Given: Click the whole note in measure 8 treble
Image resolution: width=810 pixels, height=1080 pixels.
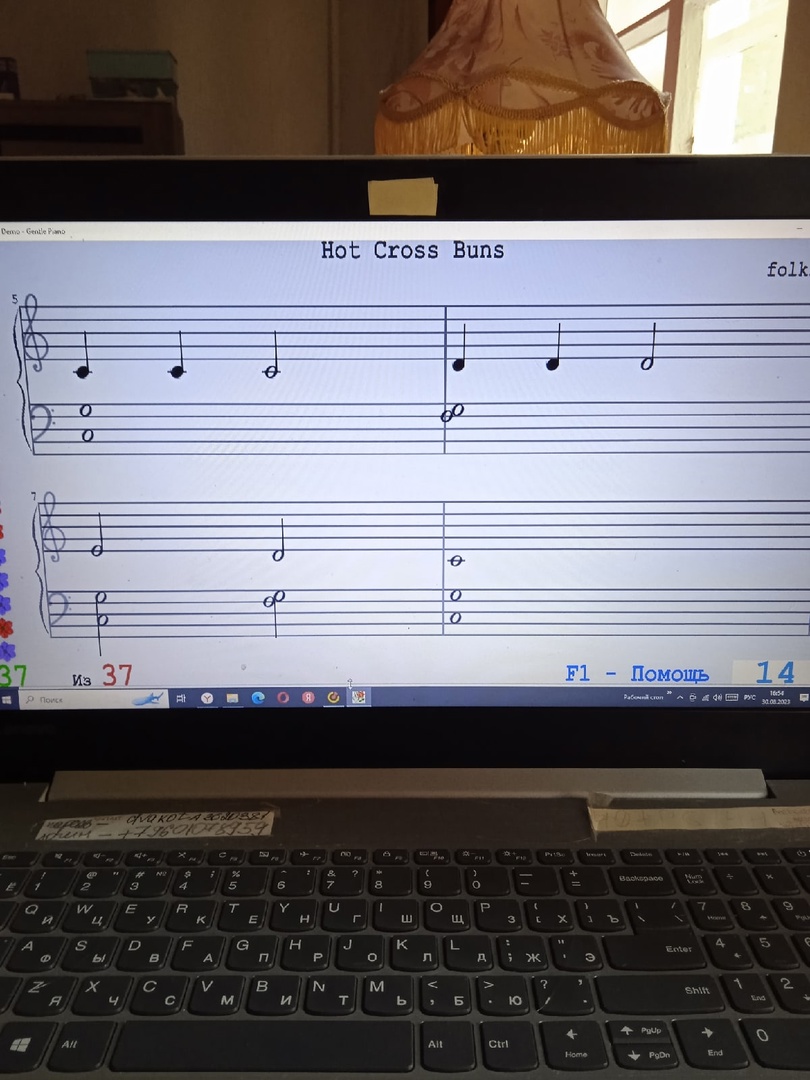Looking at the screenshot, I should [456, 561].
